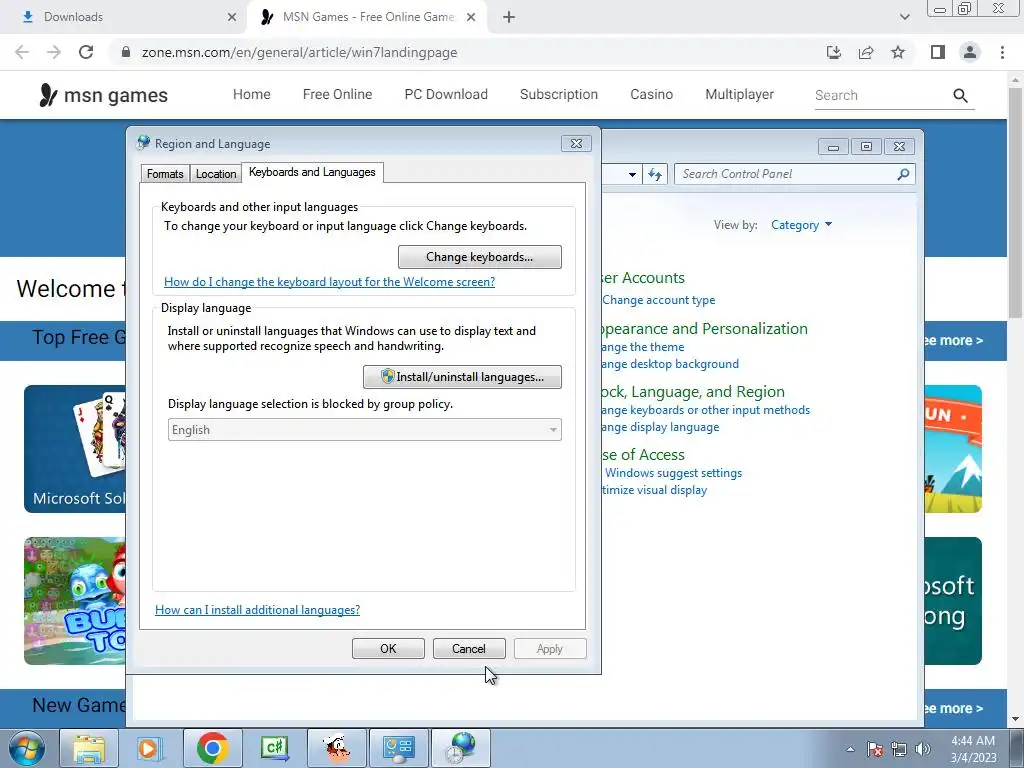1024x768 pixels.
Task: Click the Region and Language globe taskbar icon
Action: [x=461, y=748]
